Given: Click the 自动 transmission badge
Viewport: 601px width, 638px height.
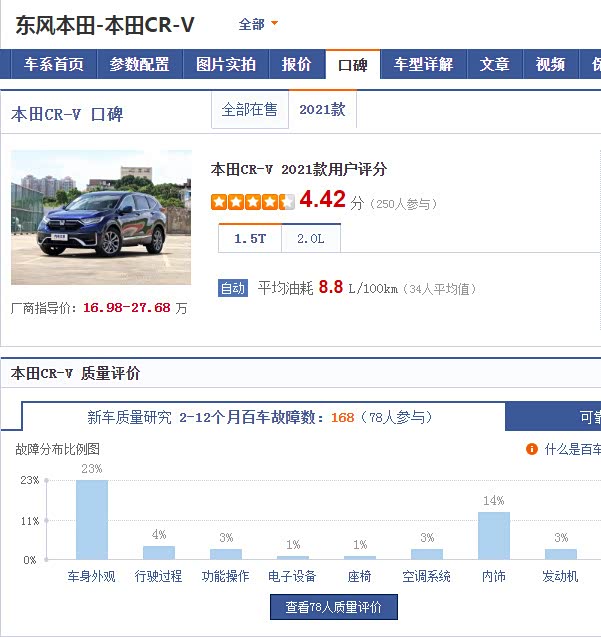Looking at the screenshot, I should pos(233,288).
